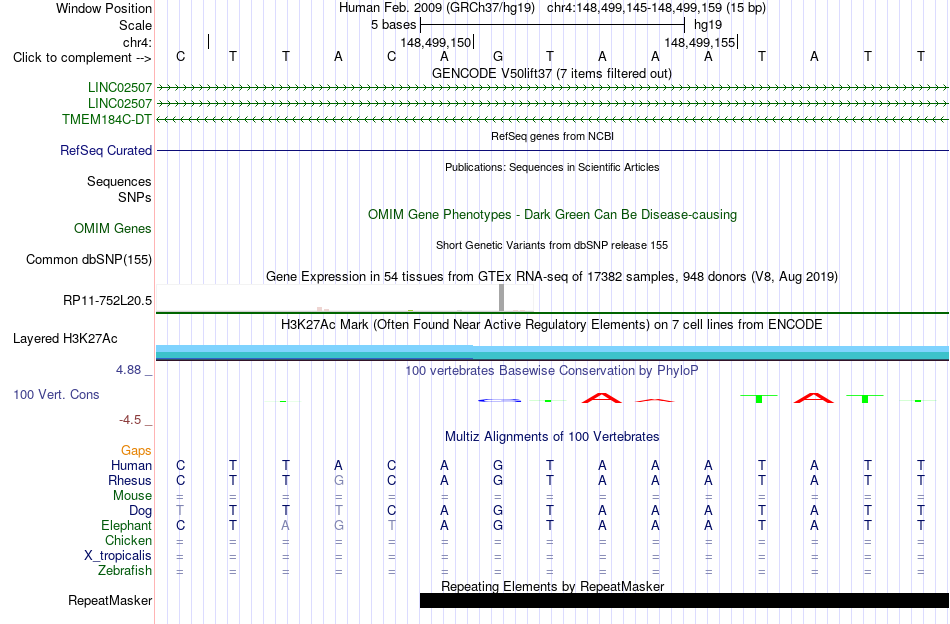Click the blue PhyloP logo under G
This screenshot has height=624, width=950.
pos(499,400)
